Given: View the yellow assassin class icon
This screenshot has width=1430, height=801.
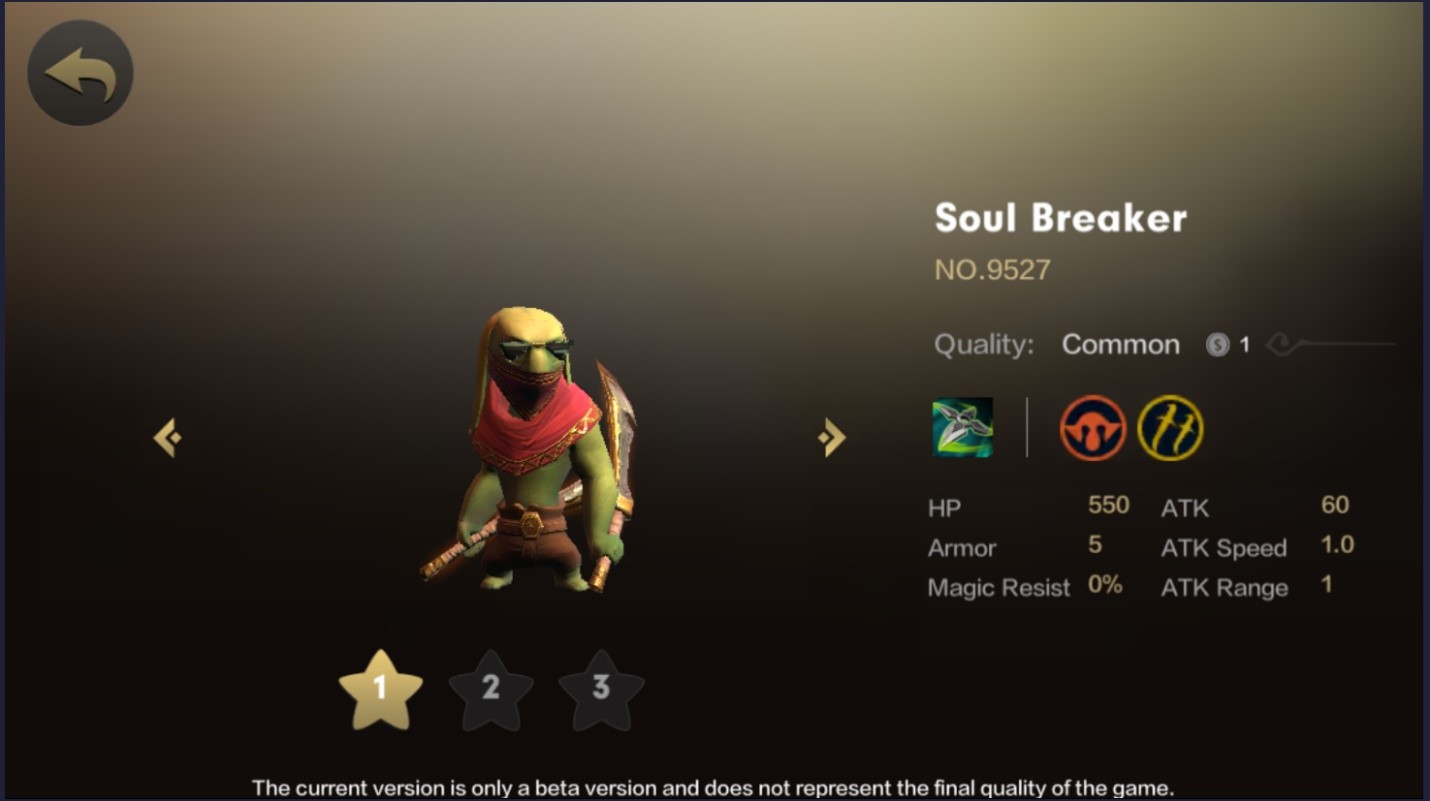Looking at the screenshot, I should pyautogui.click(x=1171, y=428).
